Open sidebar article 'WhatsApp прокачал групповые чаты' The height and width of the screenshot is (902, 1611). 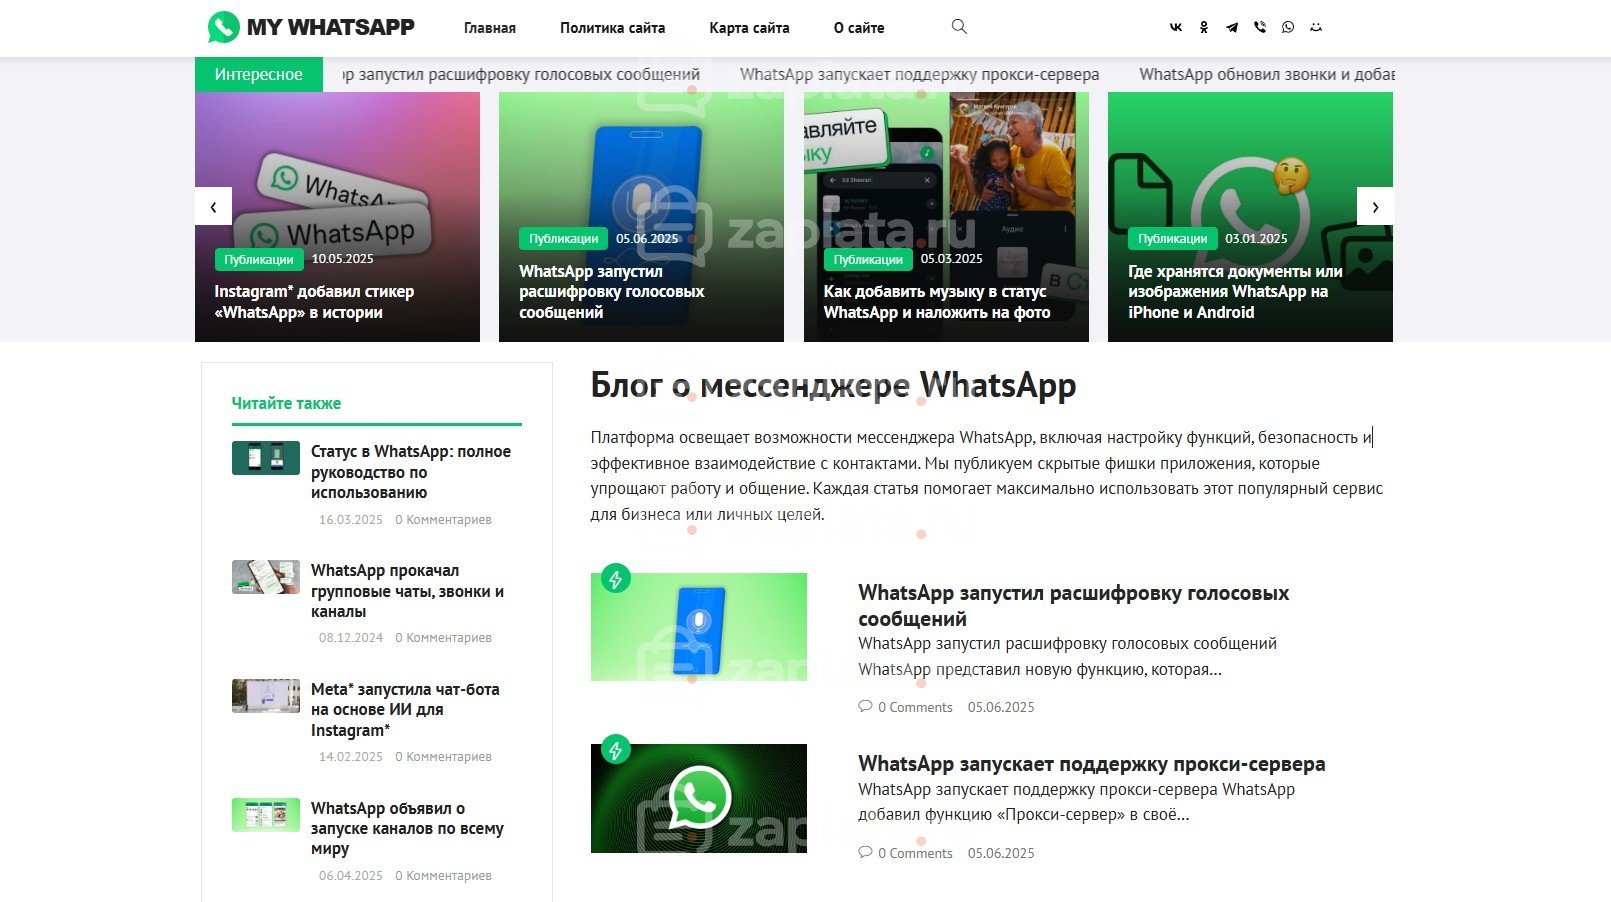point(407,591)
